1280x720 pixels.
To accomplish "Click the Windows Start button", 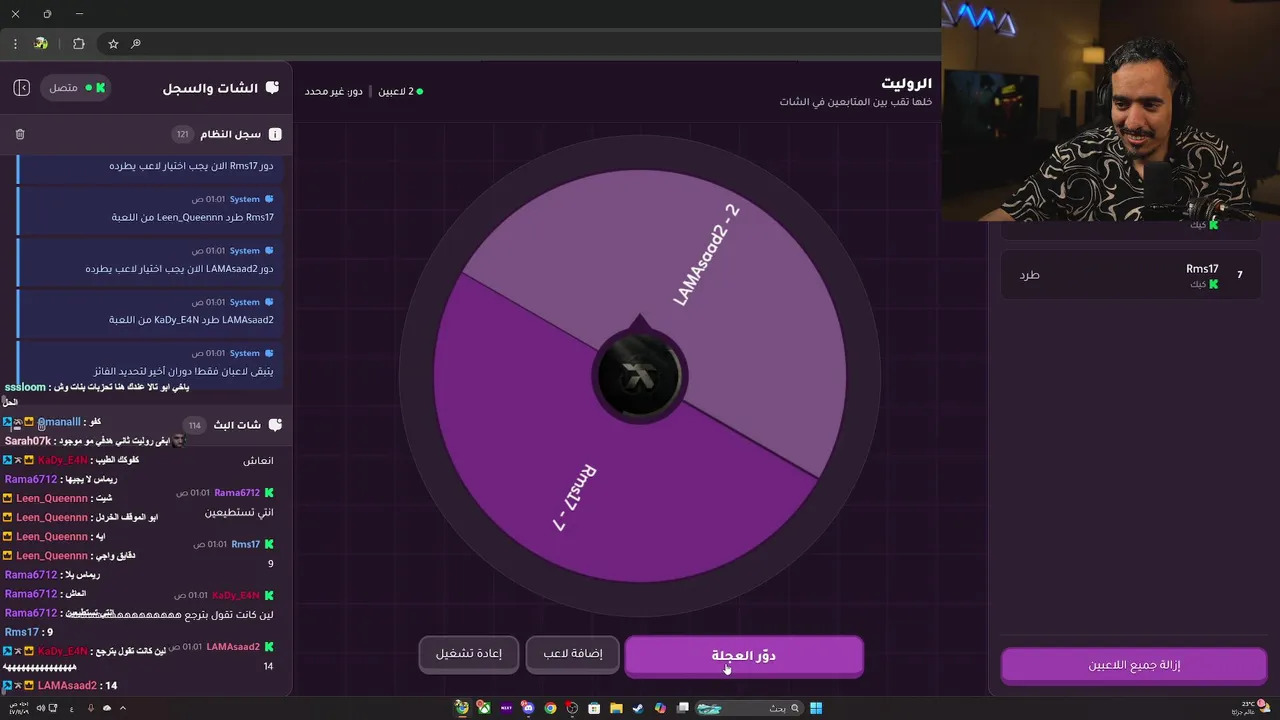I will click(x=816, y=708).
